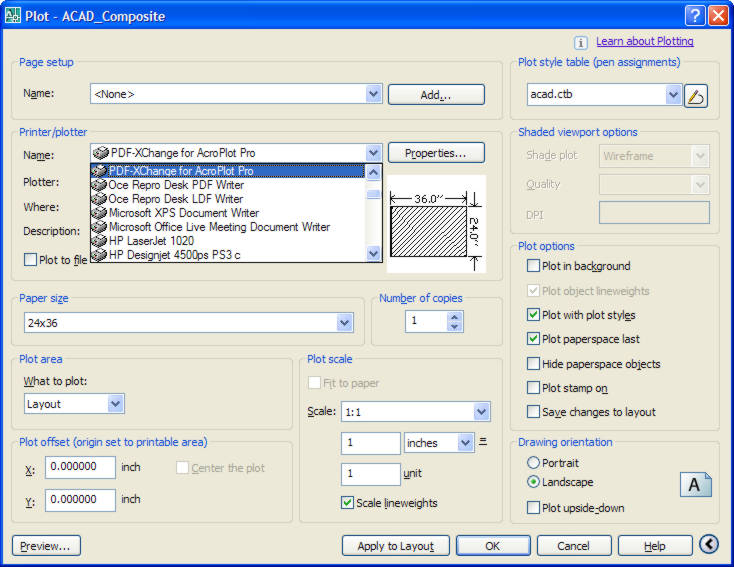Open the Scale 1:1 dropdown
Image resolution: width=734 pixels, height=567 pixels.
point(482,412)
